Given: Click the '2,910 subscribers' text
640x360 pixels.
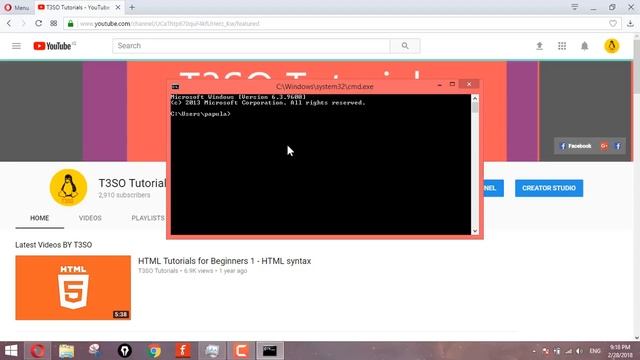Looking at the screenshot, I should (124, 195).
